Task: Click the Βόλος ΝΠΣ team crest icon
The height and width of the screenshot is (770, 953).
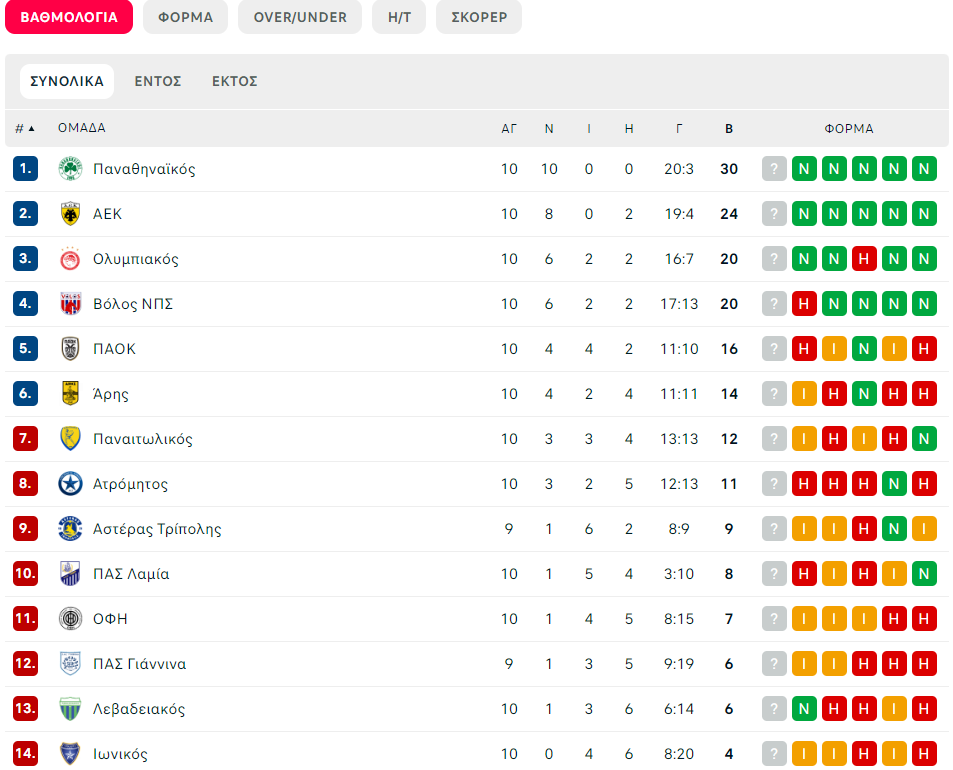Action: (71, 304)
